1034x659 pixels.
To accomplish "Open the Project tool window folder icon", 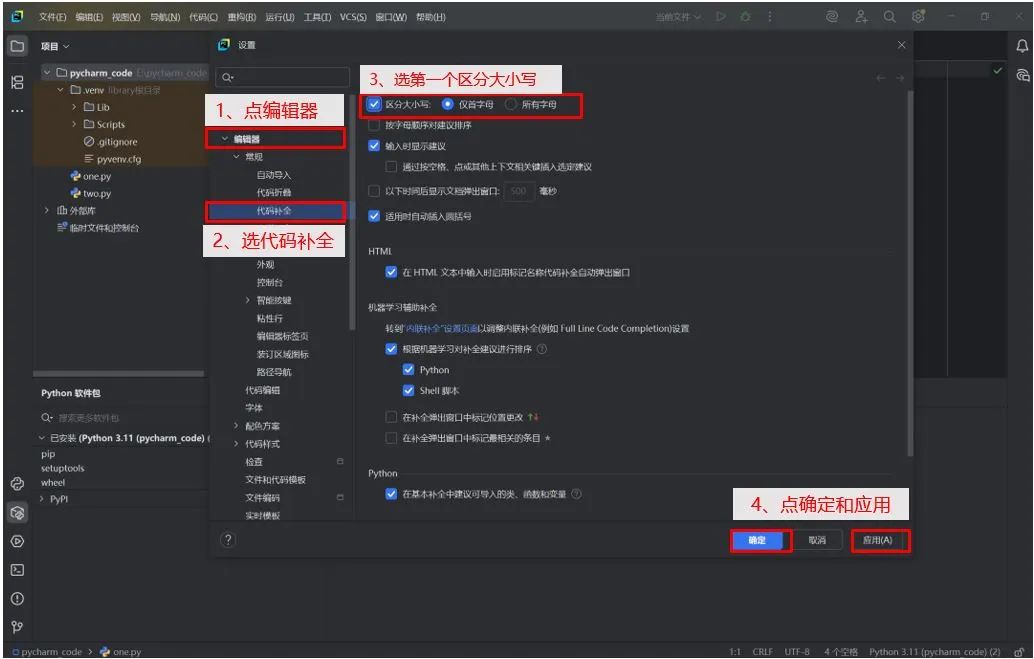I will tap(18, 46).
